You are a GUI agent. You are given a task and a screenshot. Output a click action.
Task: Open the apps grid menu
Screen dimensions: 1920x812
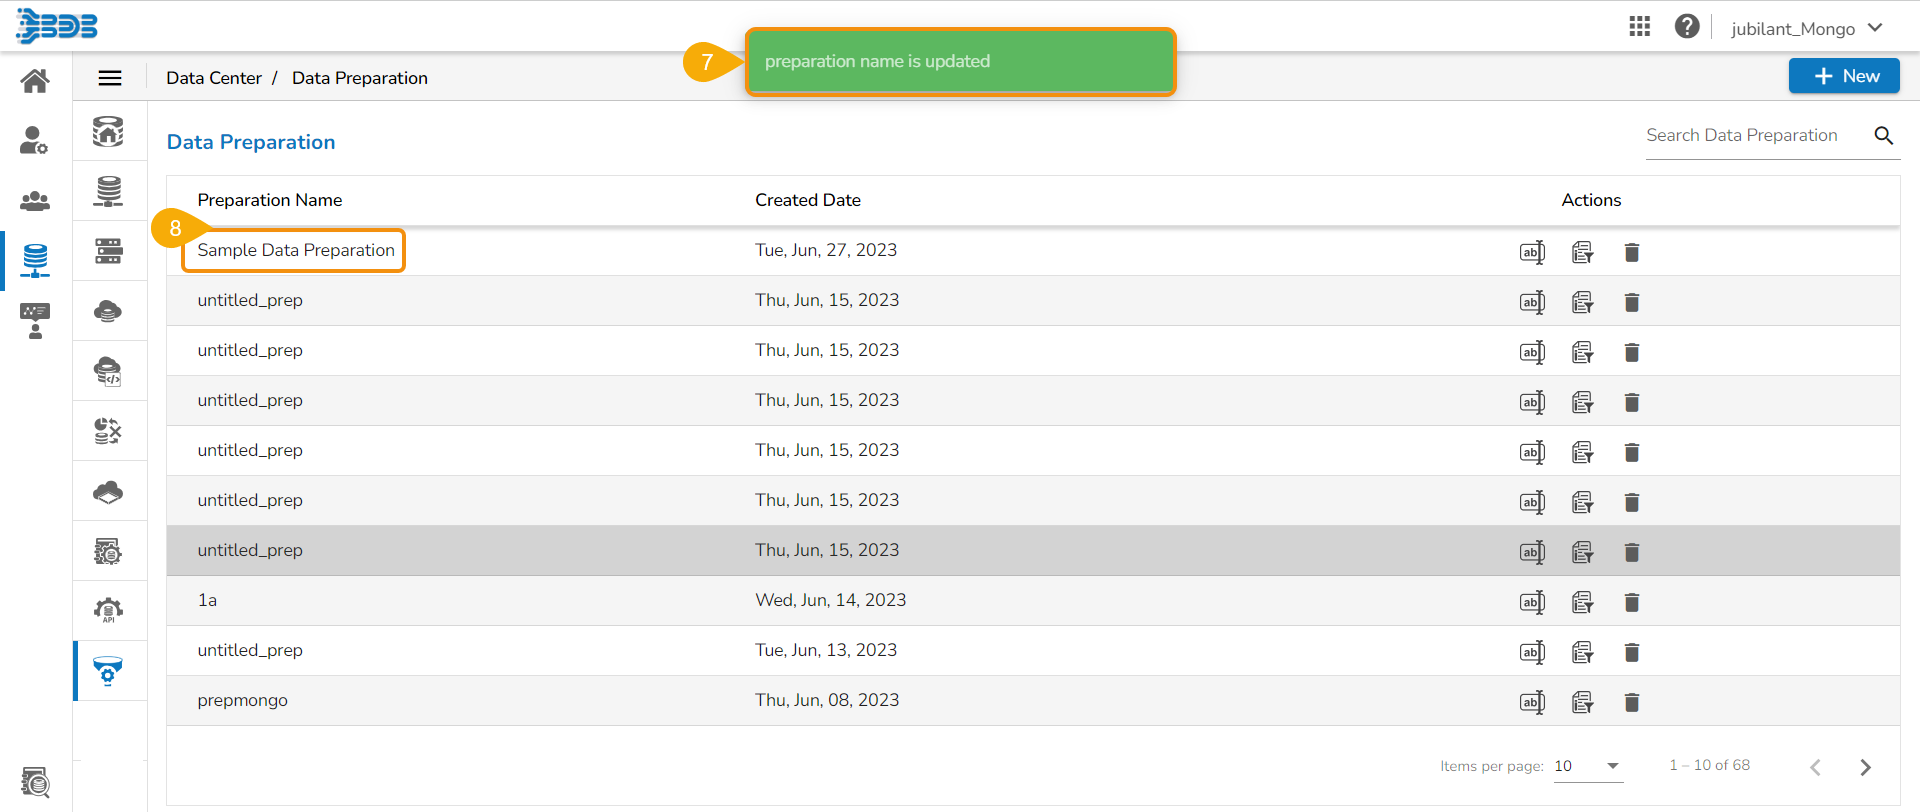[x=1640, y=27]
